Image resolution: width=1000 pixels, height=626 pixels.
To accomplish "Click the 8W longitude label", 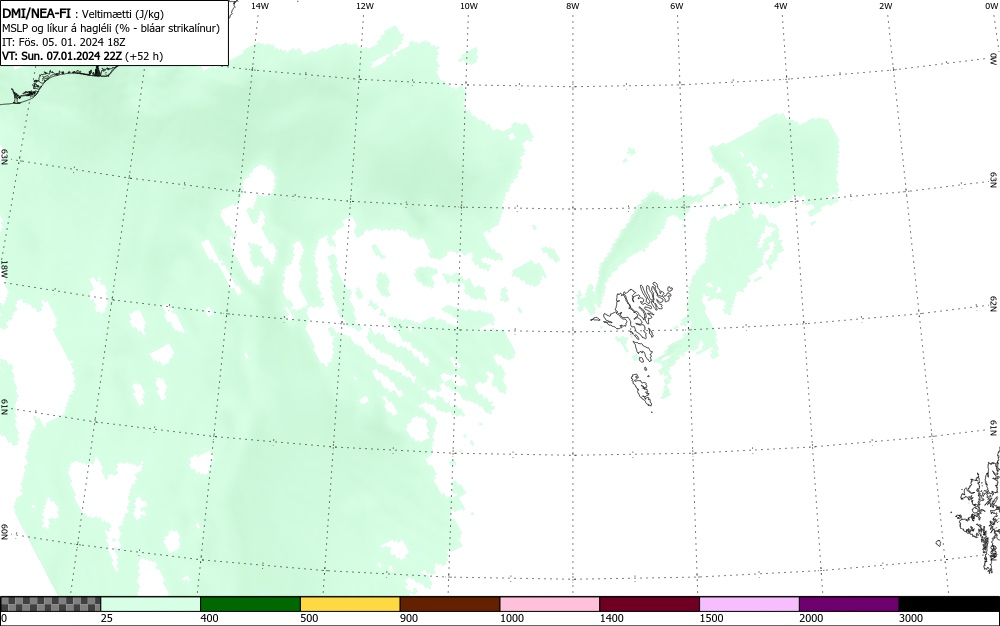I will [x=573, y=6].
